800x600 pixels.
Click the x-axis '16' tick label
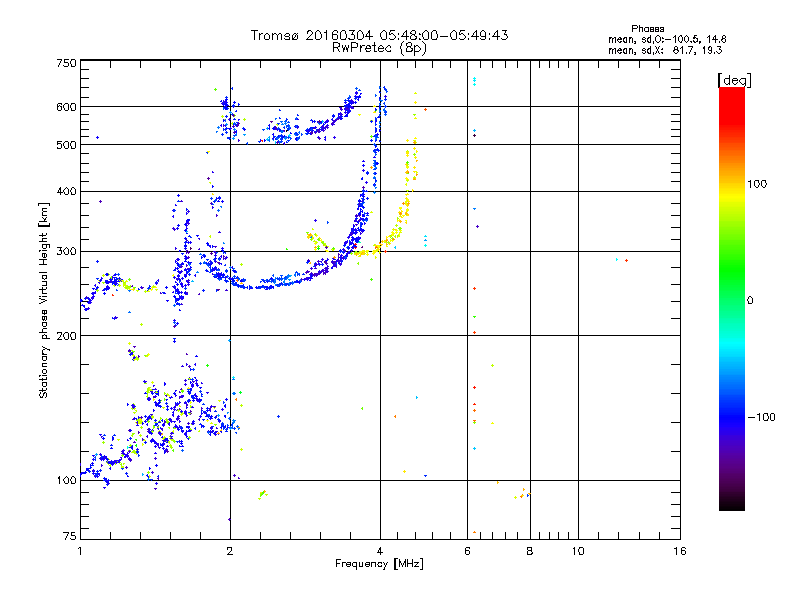pyautogui.click(x=680, y=551)
